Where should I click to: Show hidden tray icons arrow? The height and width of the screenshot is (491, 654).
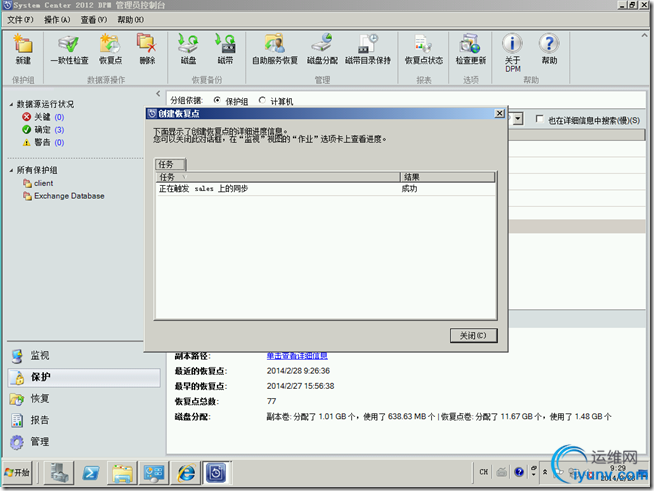[x=545, y=472]
